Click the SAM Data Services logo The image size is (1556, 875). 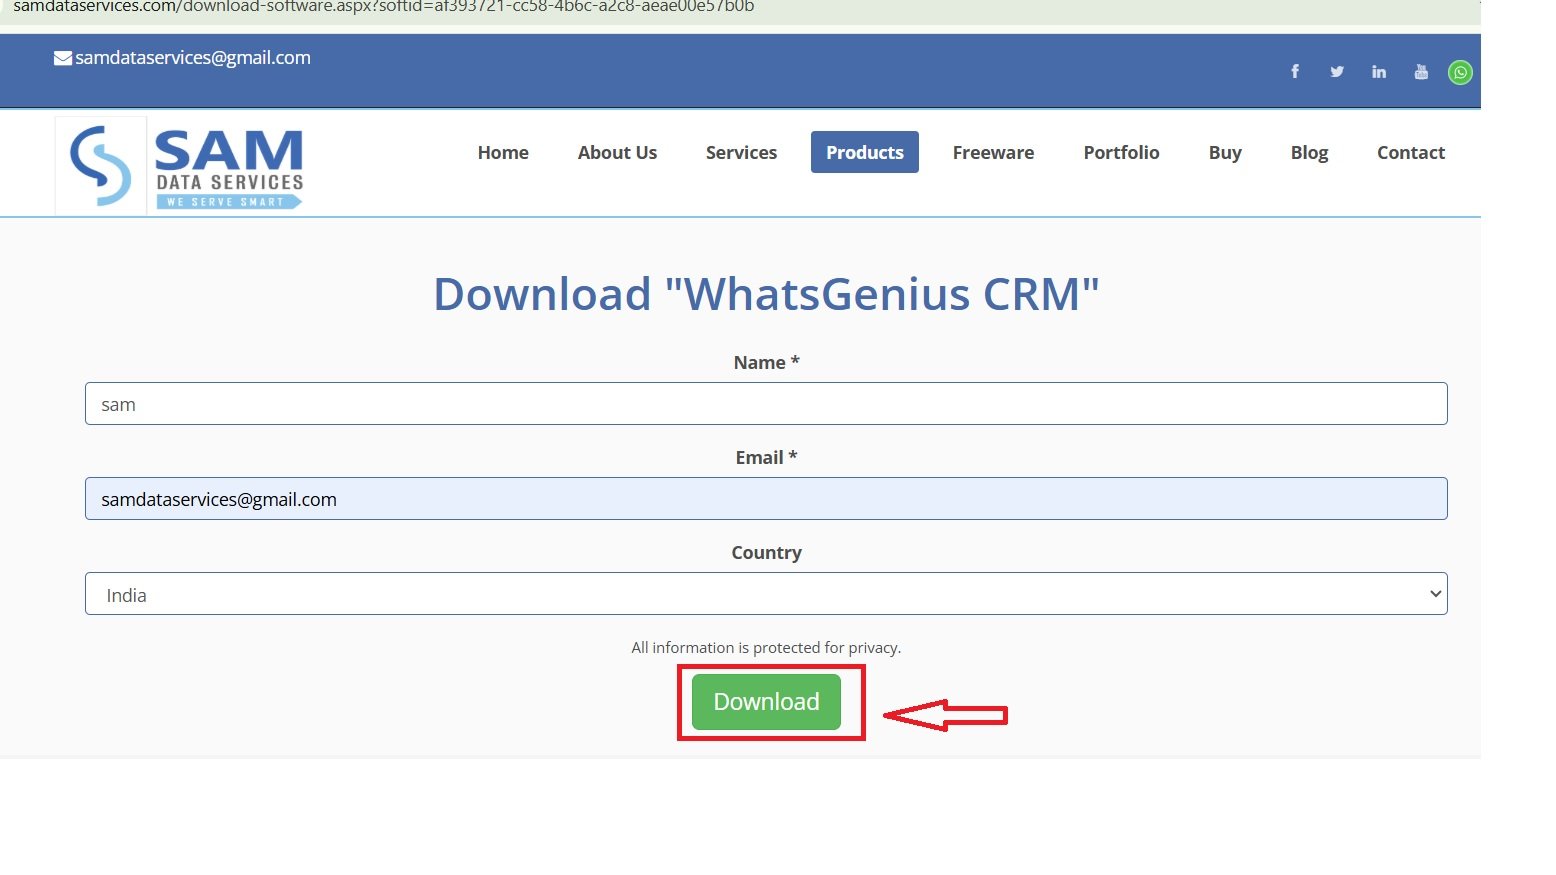point(180,163)
